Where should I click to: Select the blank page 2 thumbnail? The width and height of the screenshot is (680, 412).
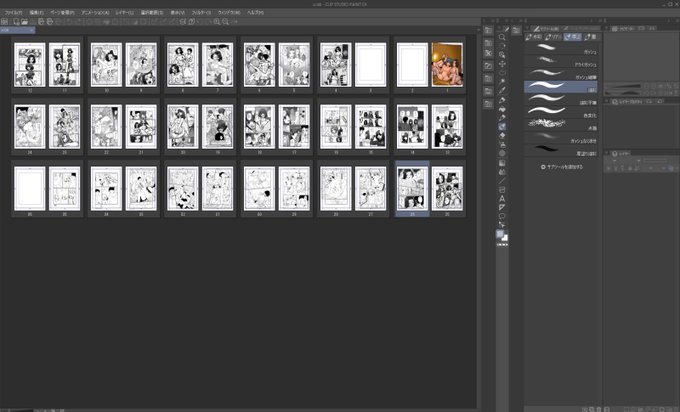coord(412,65)
